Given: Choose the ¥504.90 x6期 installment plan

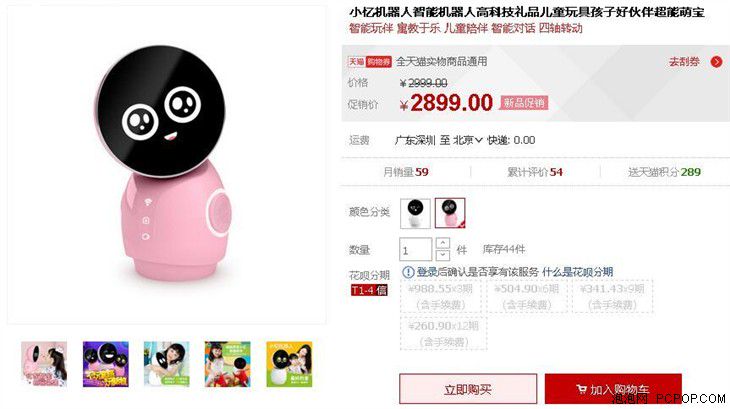Looking at the screenshot, I should 527,296.
